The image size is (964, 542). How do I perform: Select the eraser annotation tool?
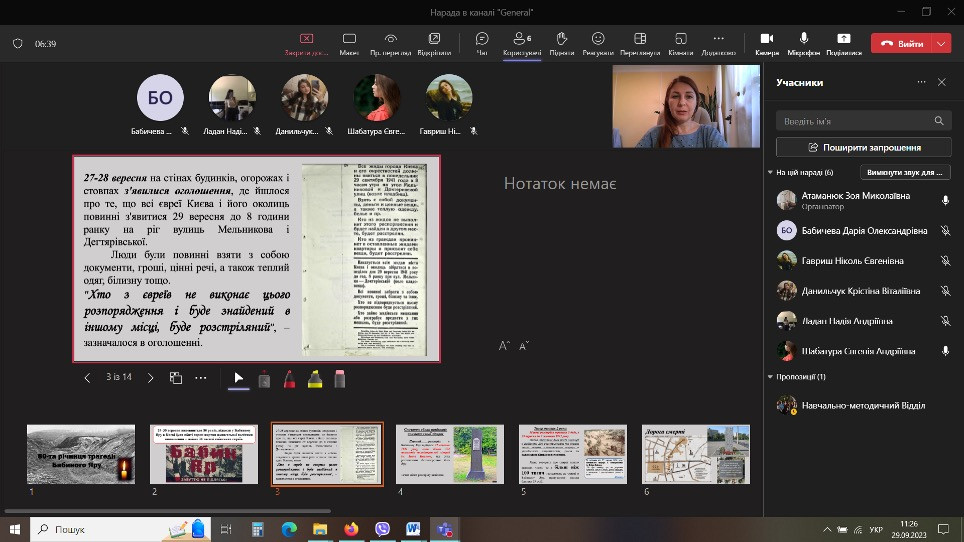coord(339,379)
